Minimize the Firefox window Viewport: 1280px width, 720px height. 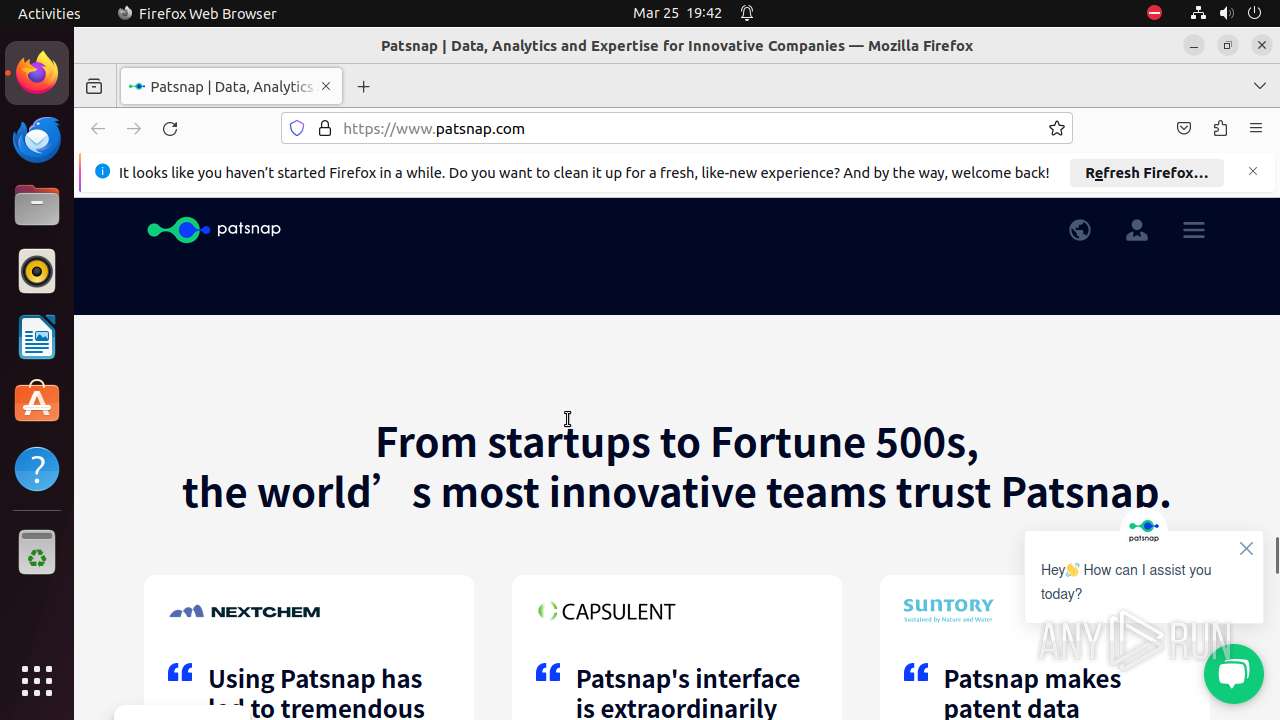tap(1194, 45)
